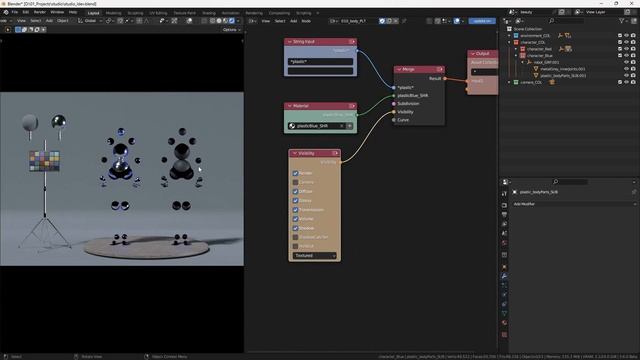Select solid viewport shading mode

coord(219,21)
